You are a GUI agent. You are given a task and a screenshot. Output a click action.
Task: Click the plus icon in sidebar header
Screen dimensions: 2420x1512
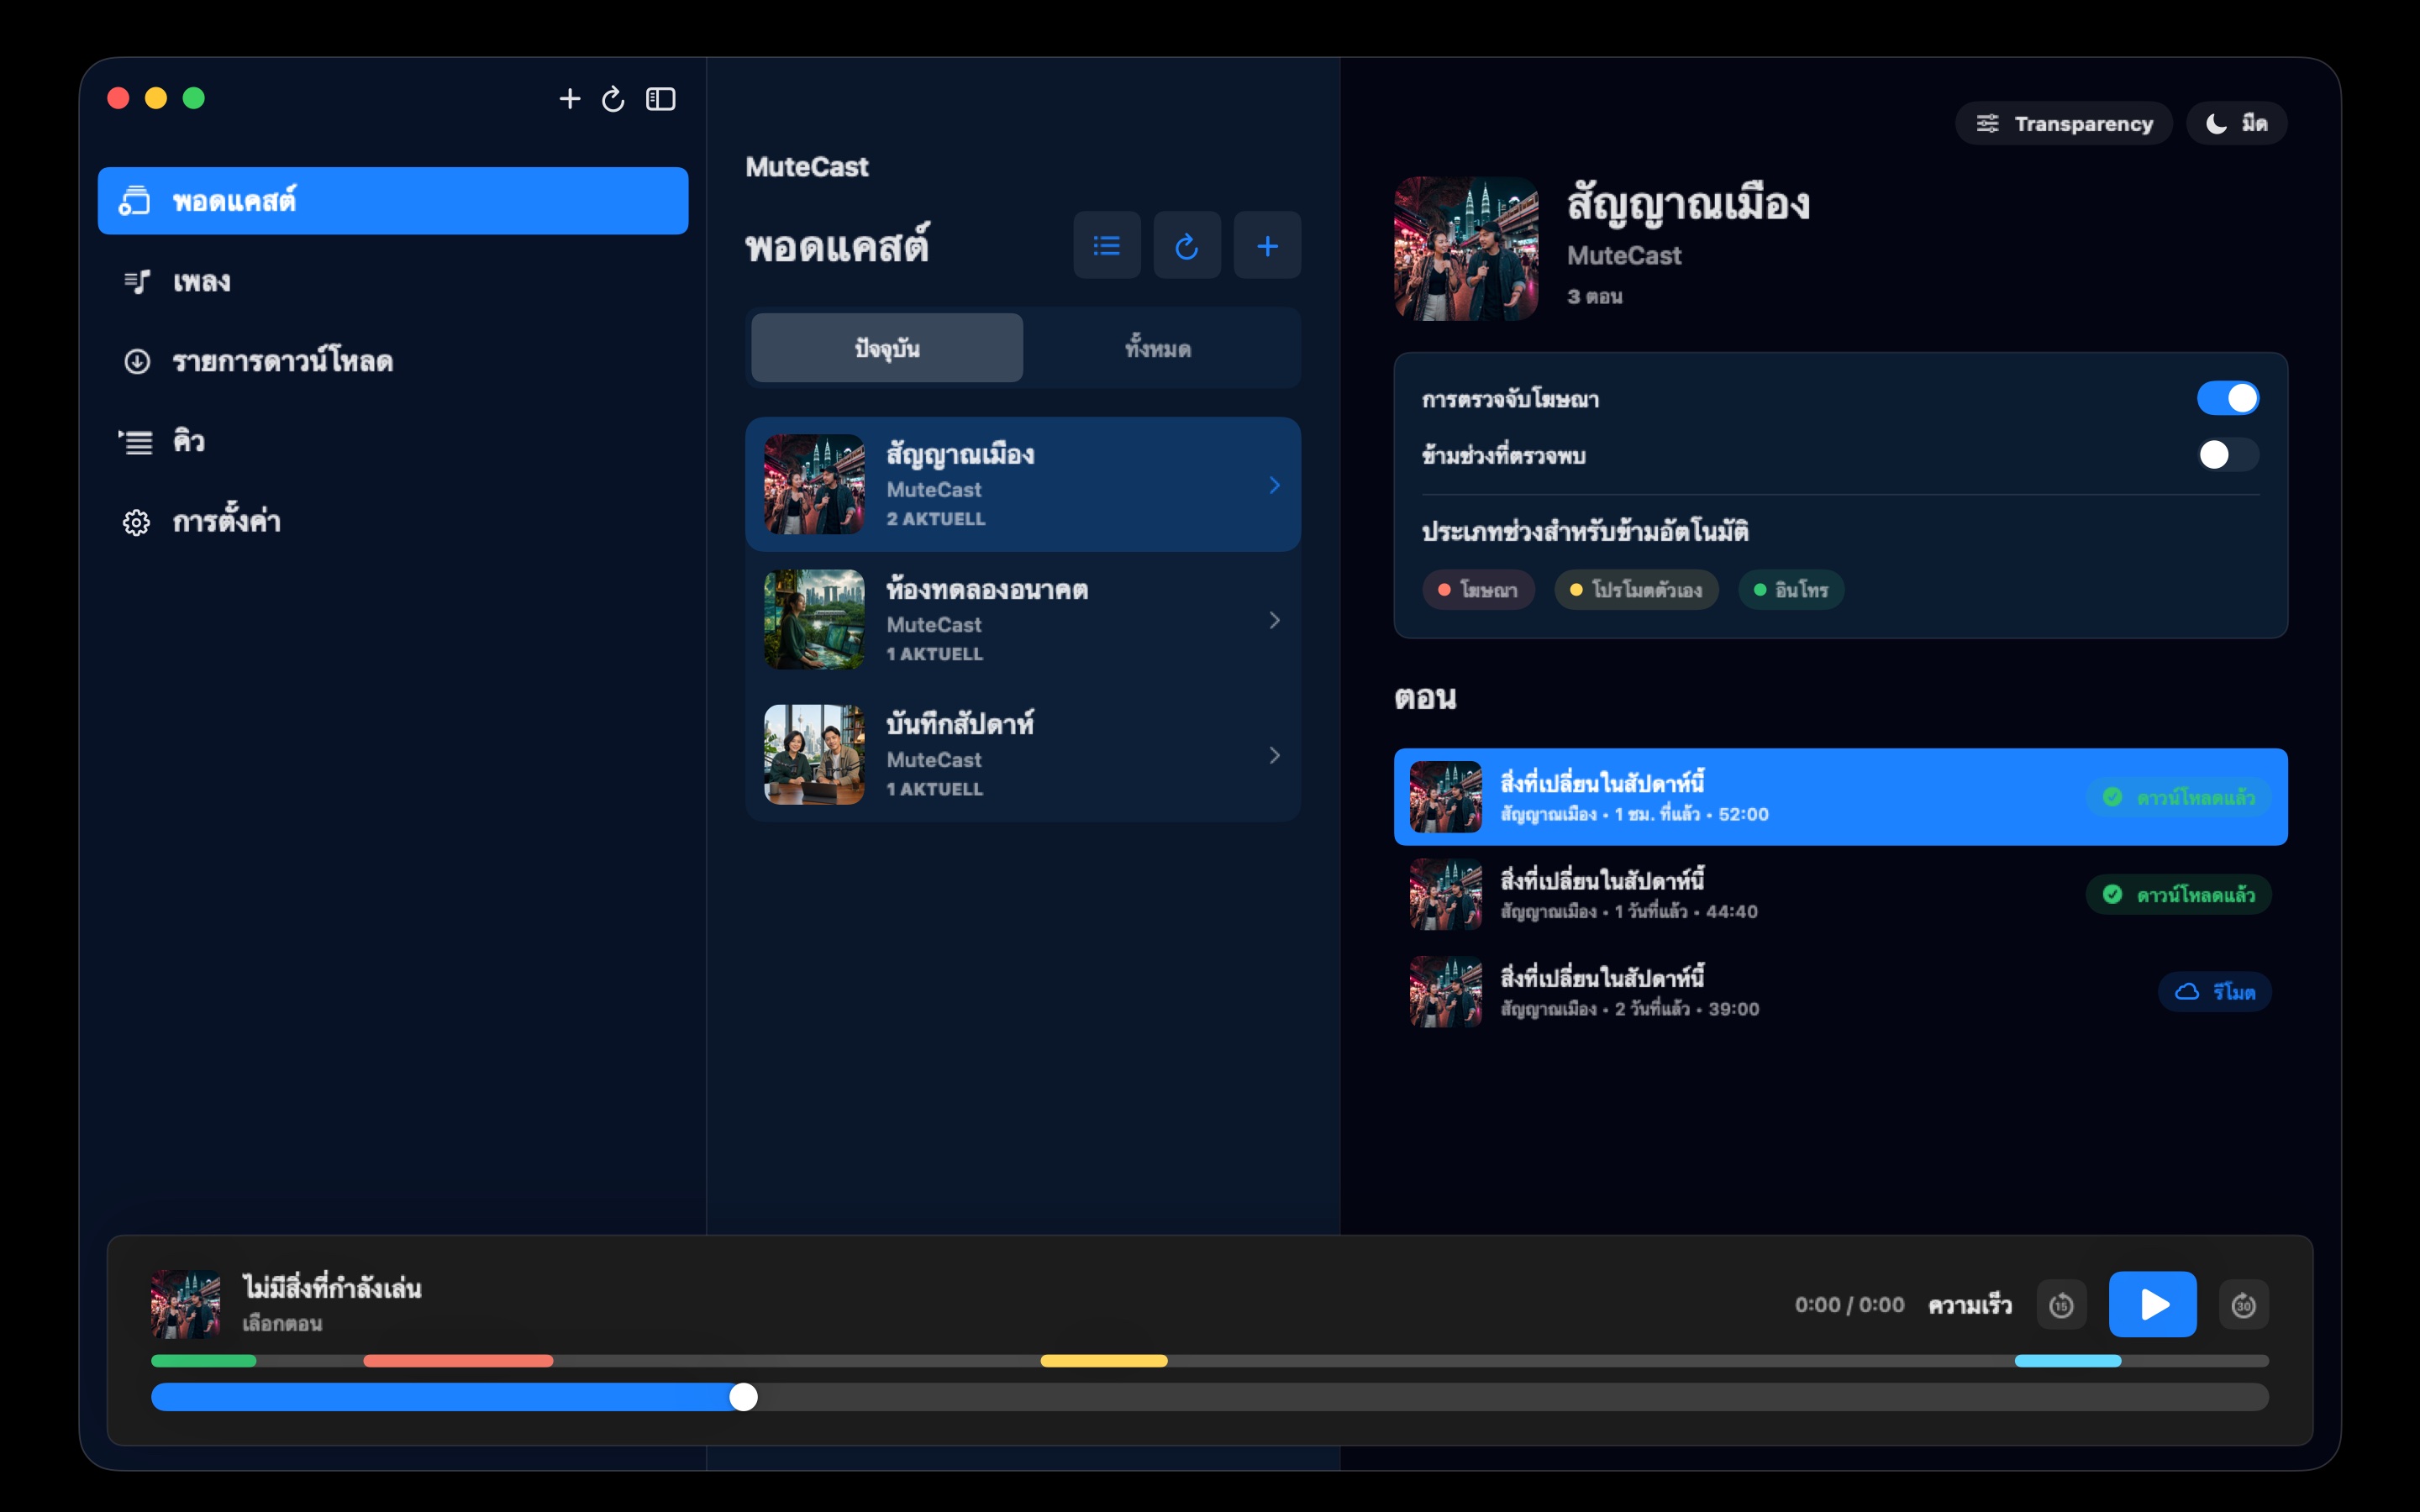click(x=569, y=99)
